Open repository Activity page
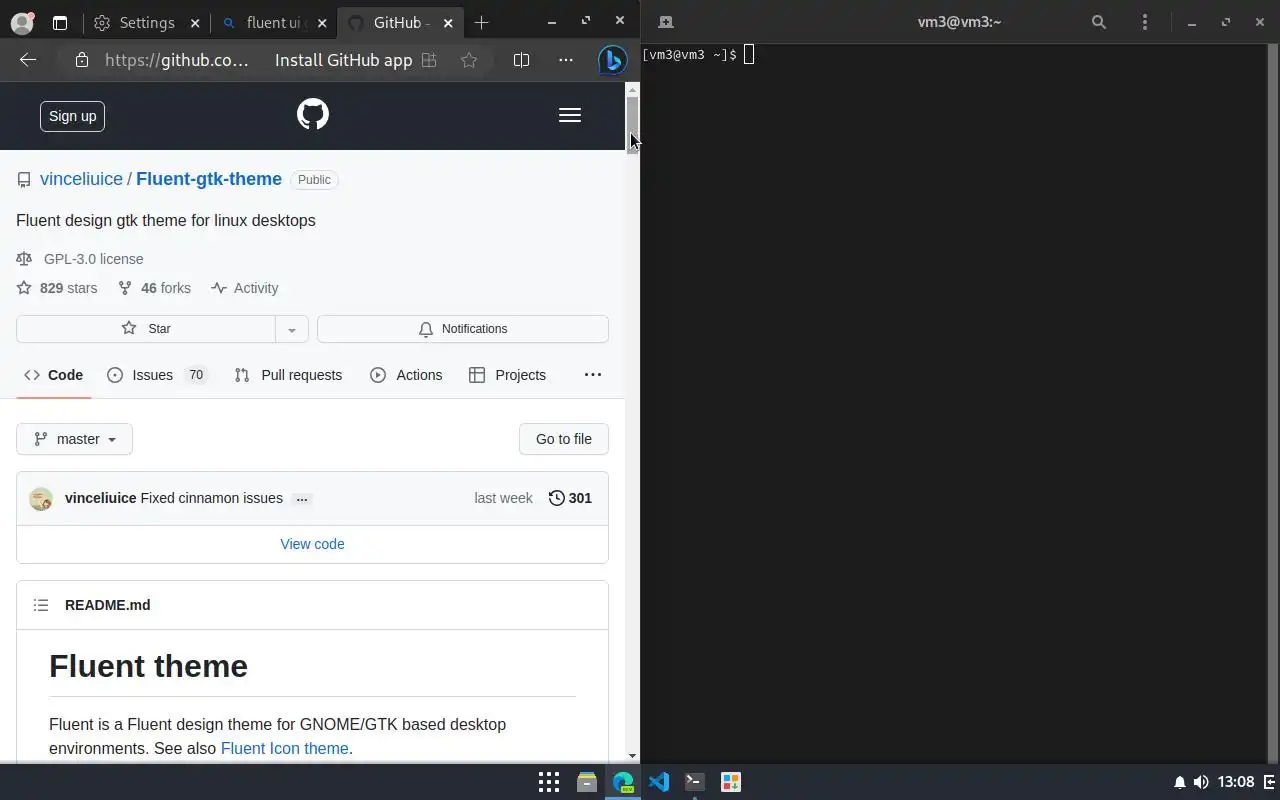1280x800 pixels. pyautogui.click(x=245, y=288)
